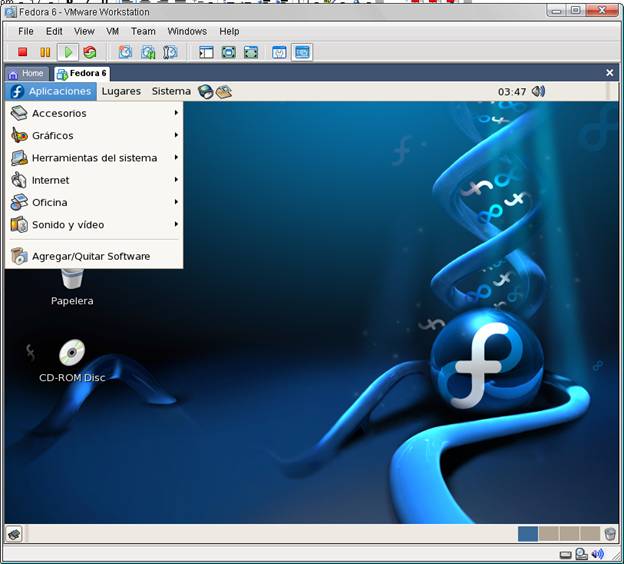Image resolution: width=624 pixels, height=564 pixels.
Task: Close the Fedora 6 tab with X
Action: coord(610,73)
